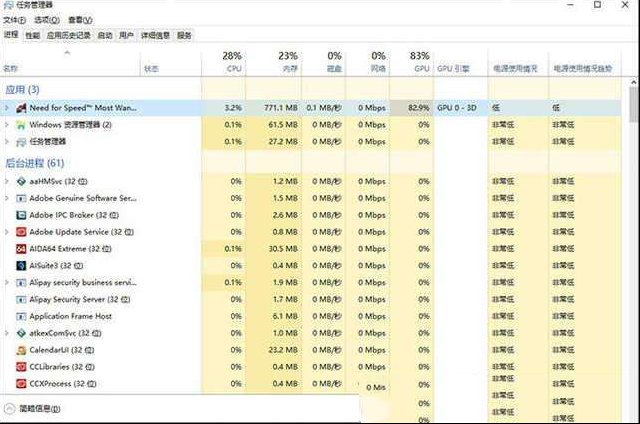Click the Adobe Update Service icon
The image size is (640, 424).
tap(21, 232)
